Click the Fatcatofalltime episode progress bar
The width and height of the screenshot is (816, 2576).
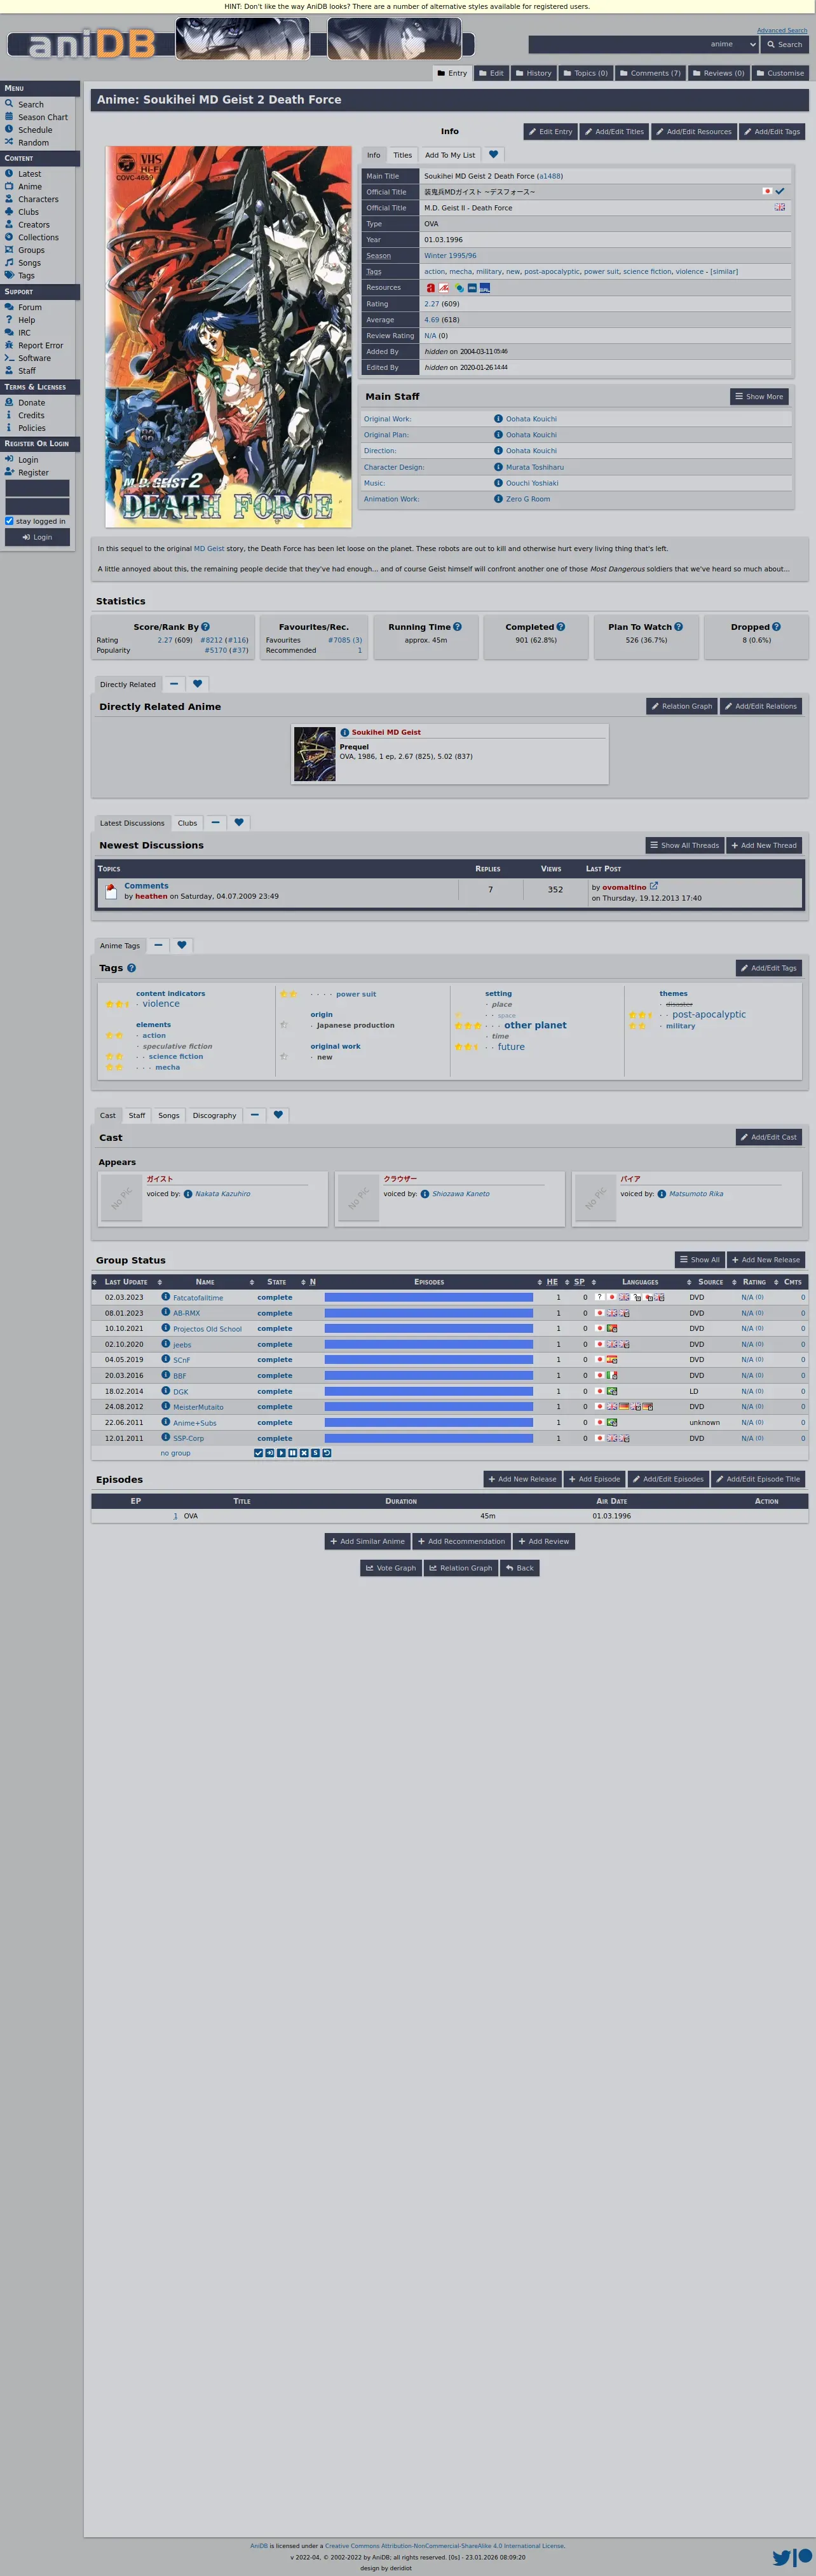[x=429, y=1297]
